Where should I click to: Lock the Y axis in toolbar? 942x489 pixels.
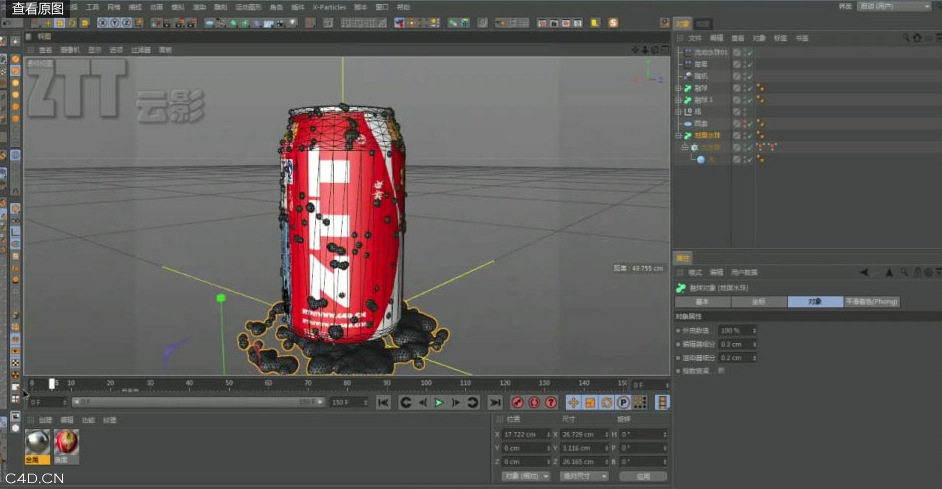coord(115,23)
